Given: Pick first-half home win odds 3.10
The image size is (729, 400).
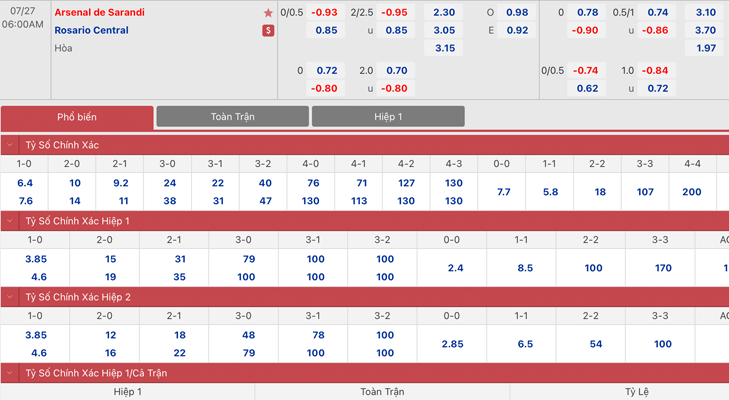Looking at the screenshot, I should click(x=705, y=13).
